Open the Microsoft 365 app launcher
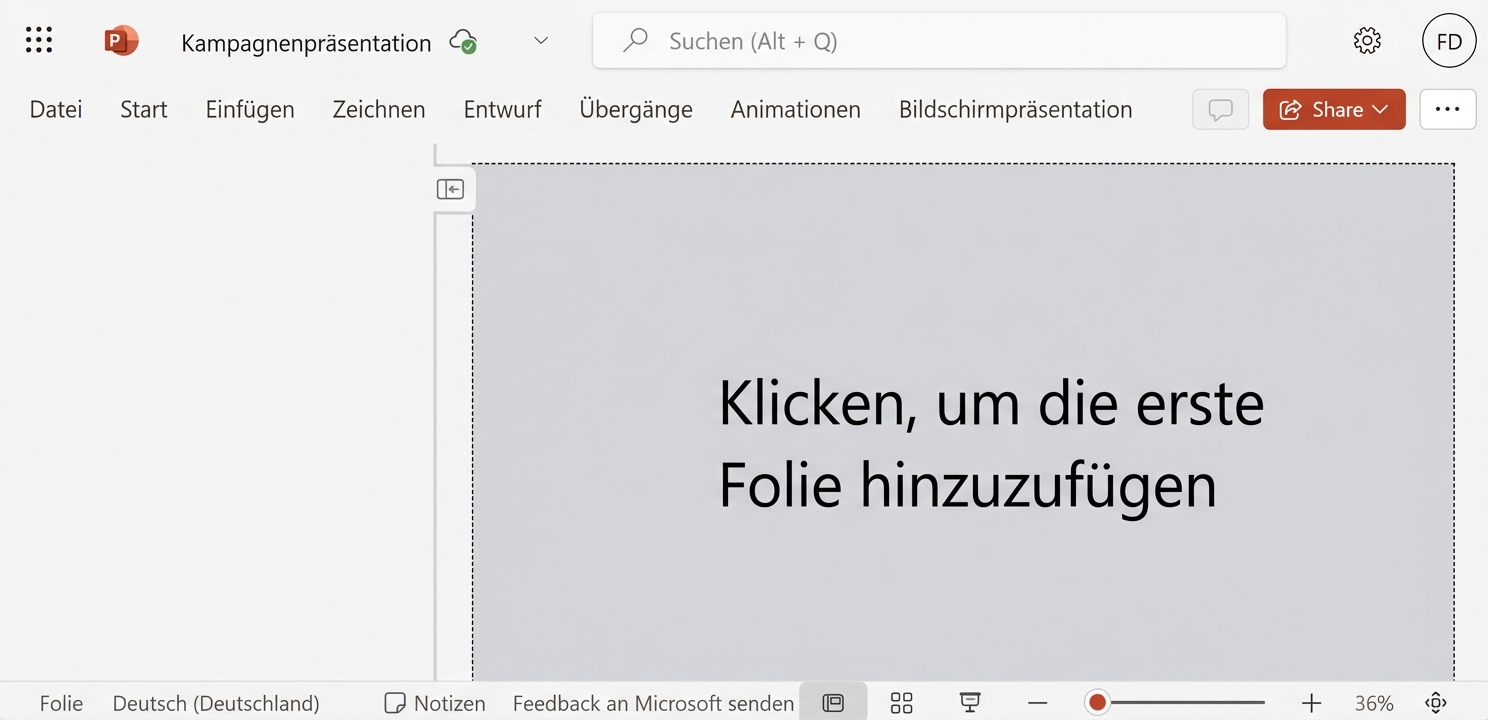 (x=38, y=40)
